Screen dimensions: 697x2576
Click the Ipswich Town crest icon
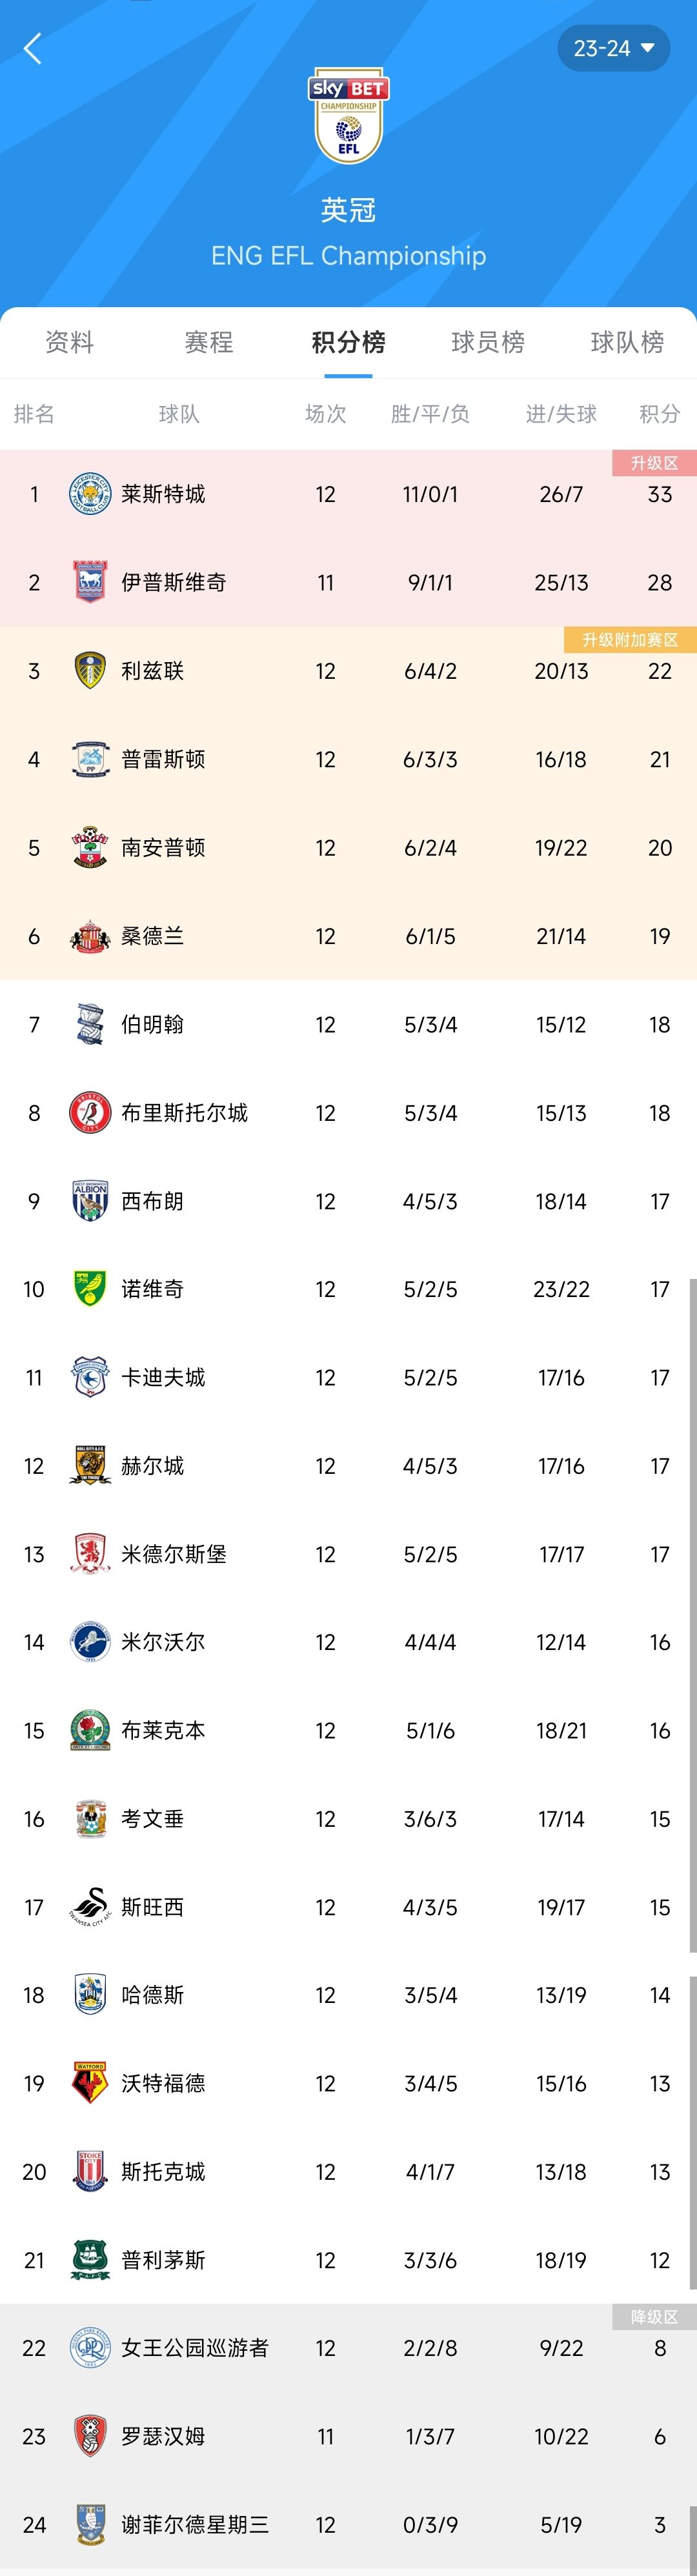90,582
